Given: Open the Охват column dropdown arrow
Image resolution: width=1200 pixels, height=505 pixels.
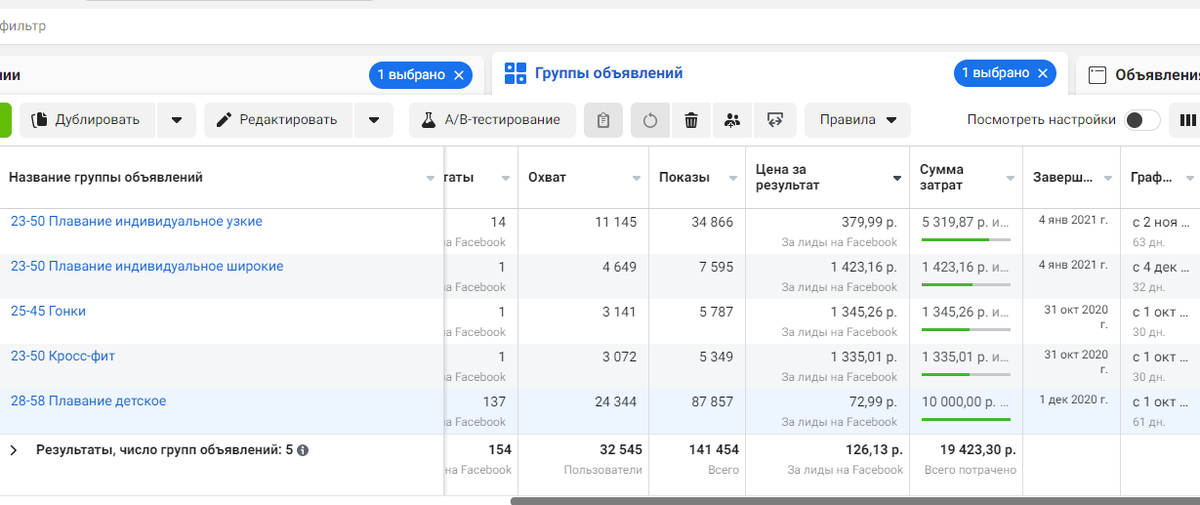Looking at the screenshot, I should click(636, 178).
